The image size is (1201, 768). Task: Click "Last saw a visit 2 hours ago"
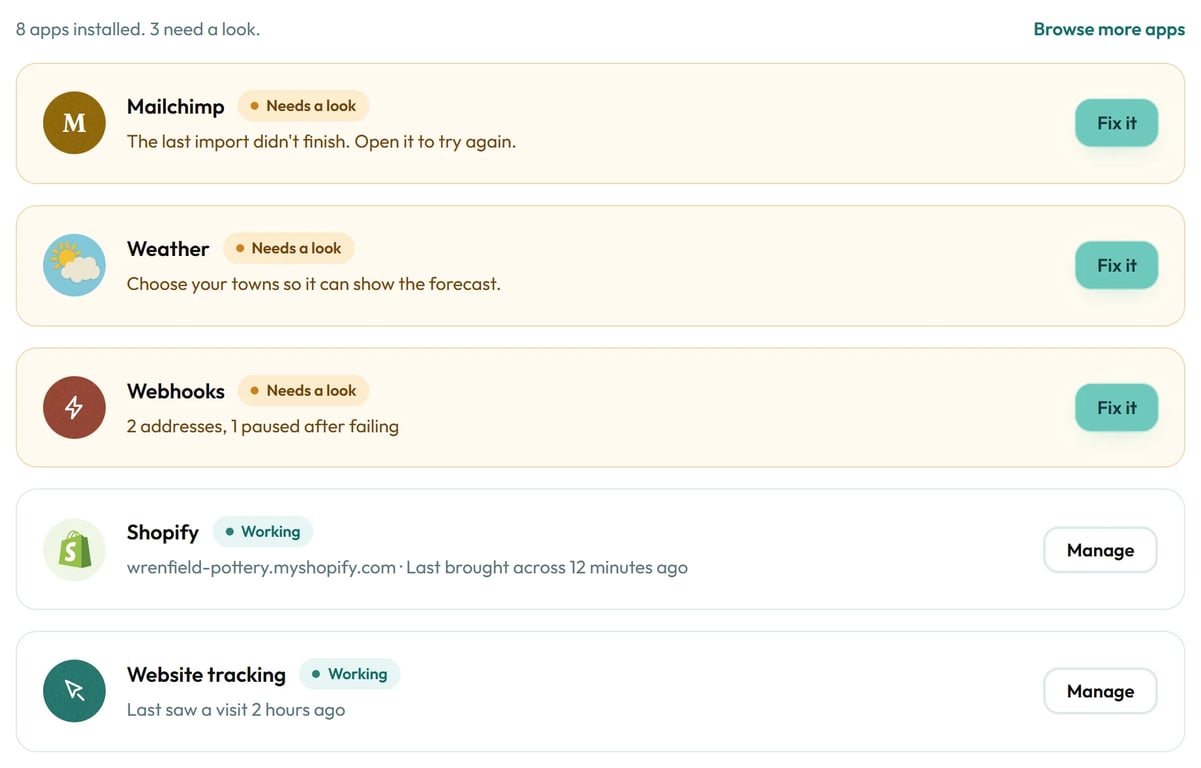point(236,710)
